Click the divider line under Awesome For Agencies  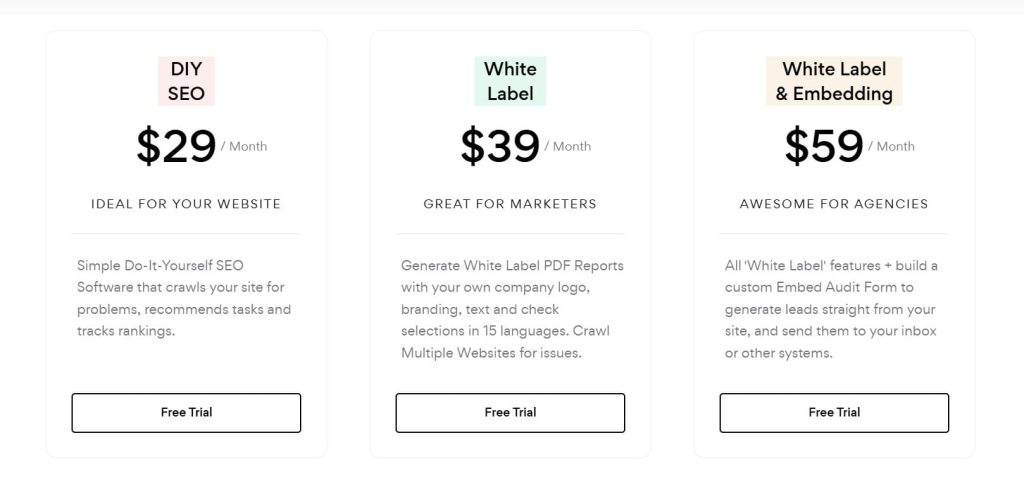tap(834, 234)
